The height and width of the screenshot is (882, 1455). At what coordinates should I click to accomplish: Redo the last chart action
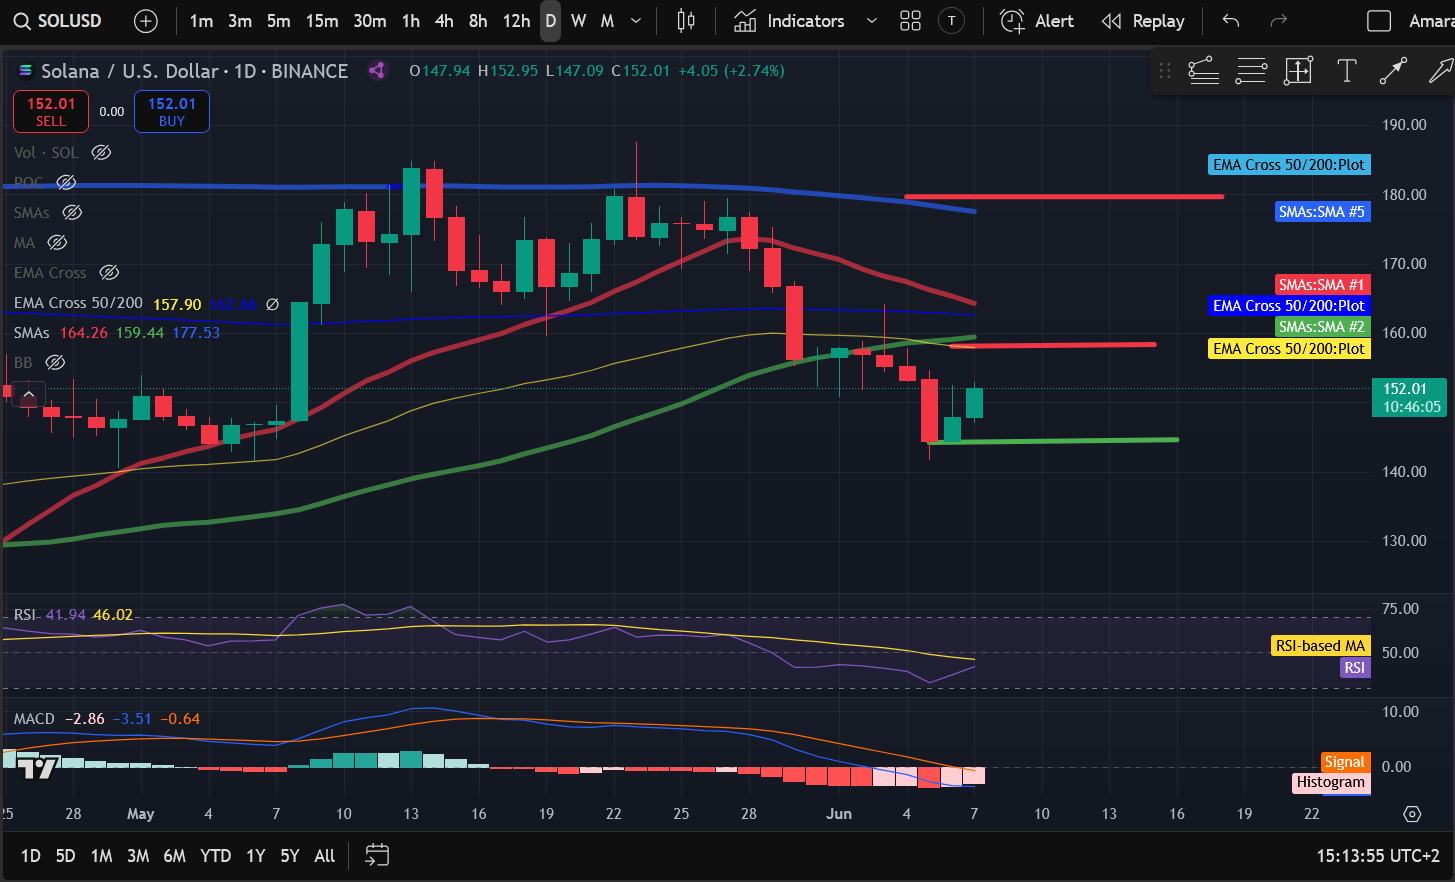(1278, 21)
